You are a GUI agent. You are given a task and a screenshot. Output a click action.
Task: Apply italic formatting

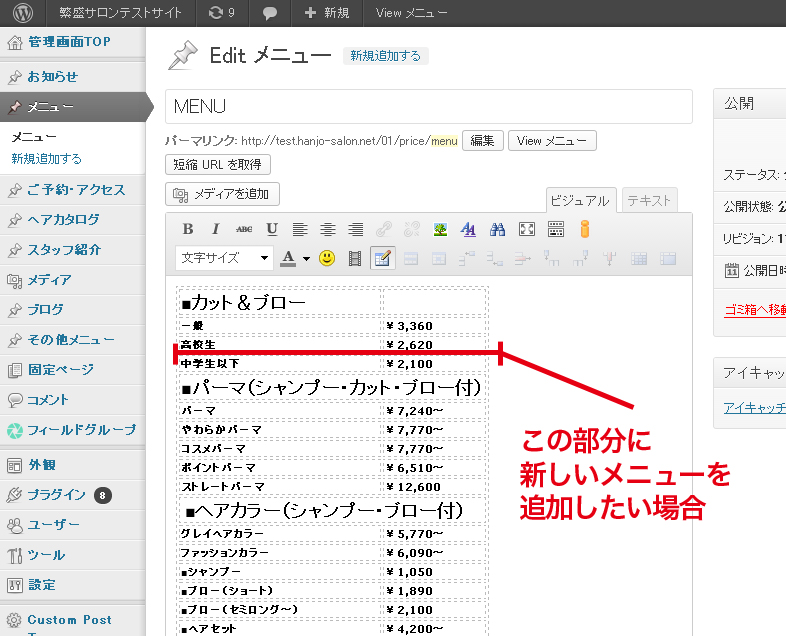click(215, 229)
